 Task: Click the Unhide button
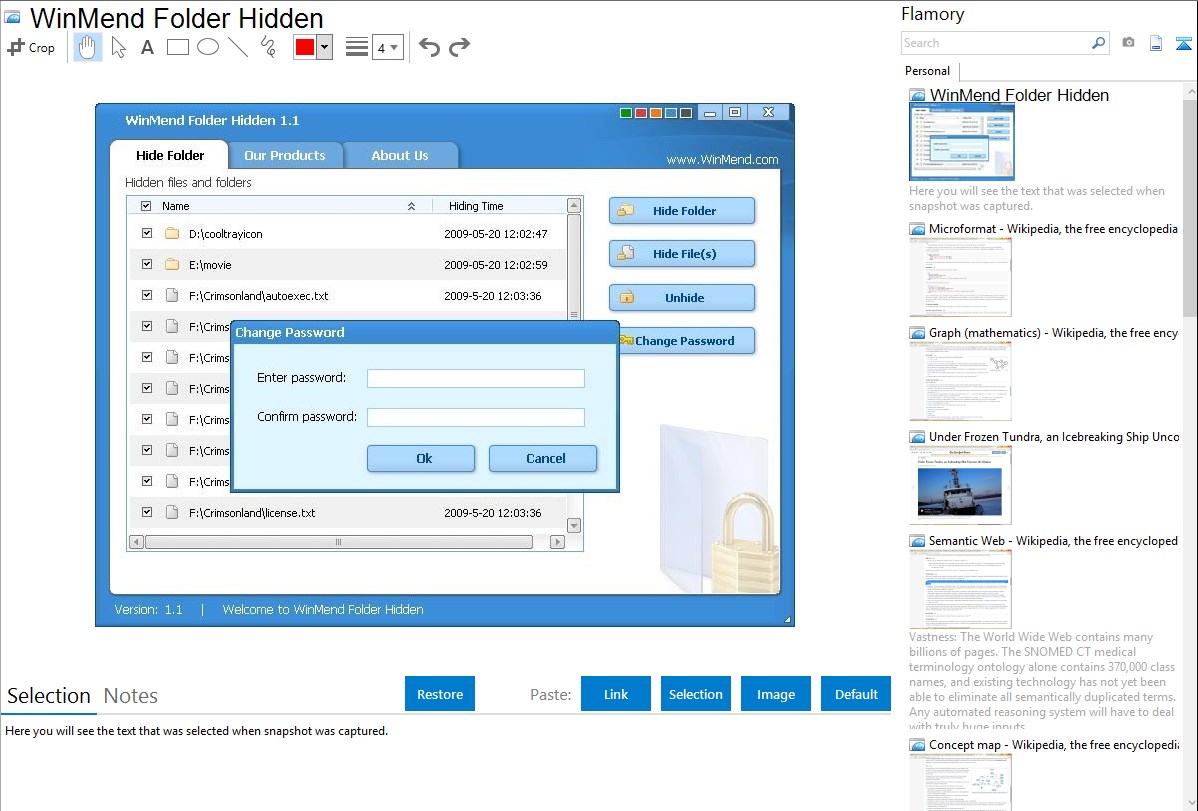[x=682, y=297]
